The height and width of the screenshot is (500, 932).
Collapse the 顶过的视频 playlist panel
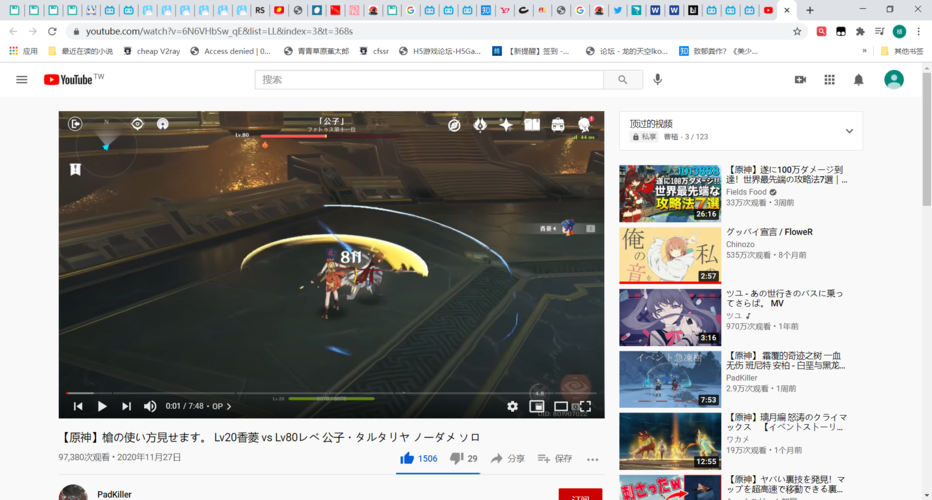[849, 131]
